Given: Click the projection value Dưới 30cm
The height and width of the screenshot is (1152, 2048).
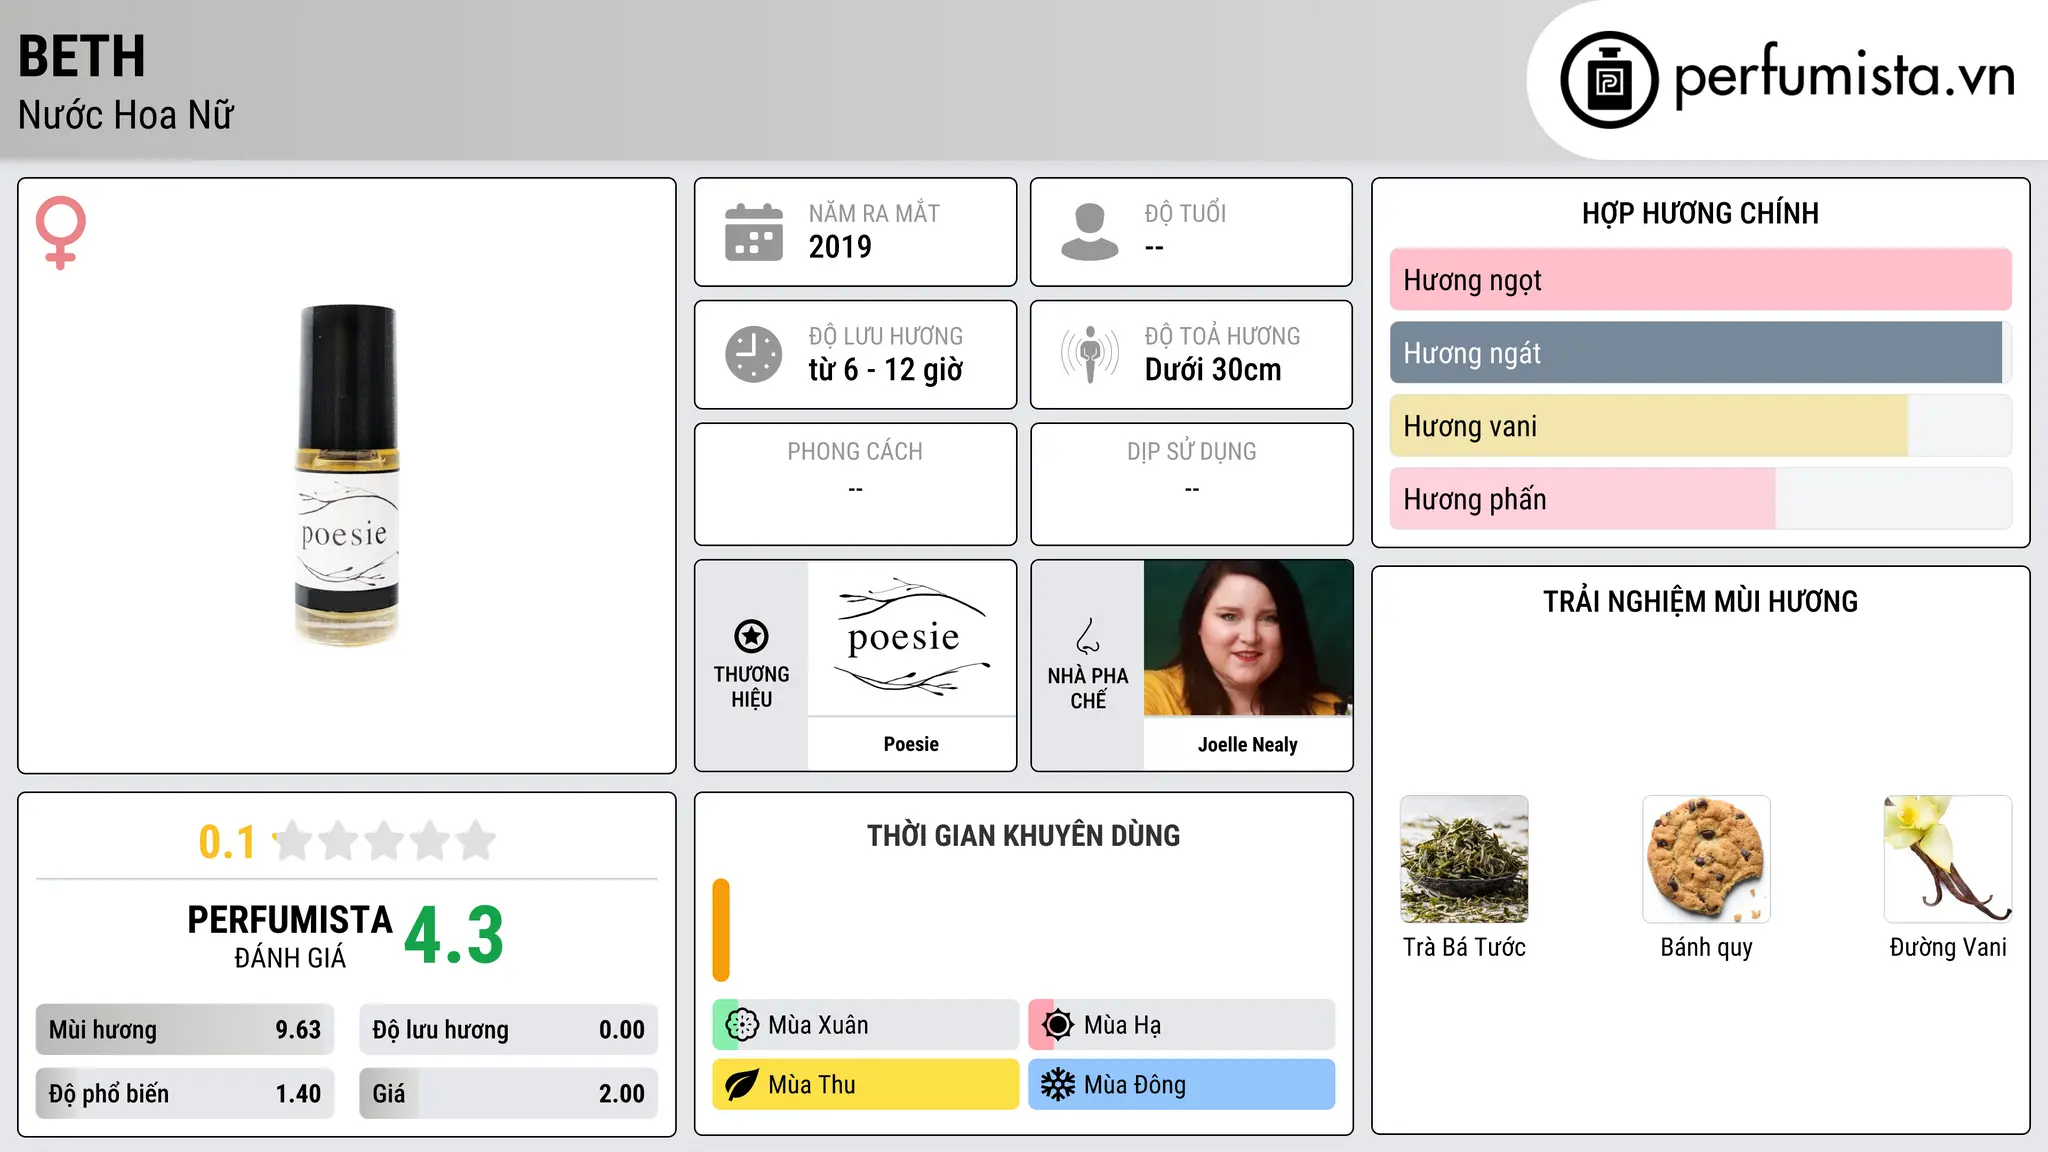Looking at the screenshot, I should pos(1213,370).
